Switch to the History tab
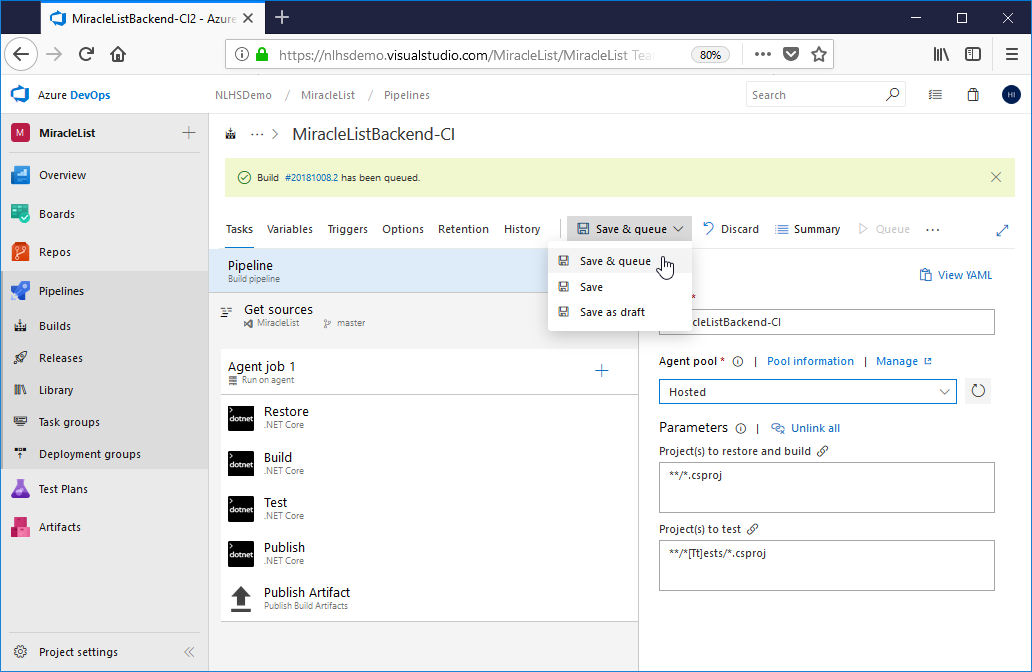1032x672 pixels. coord(522,229)
